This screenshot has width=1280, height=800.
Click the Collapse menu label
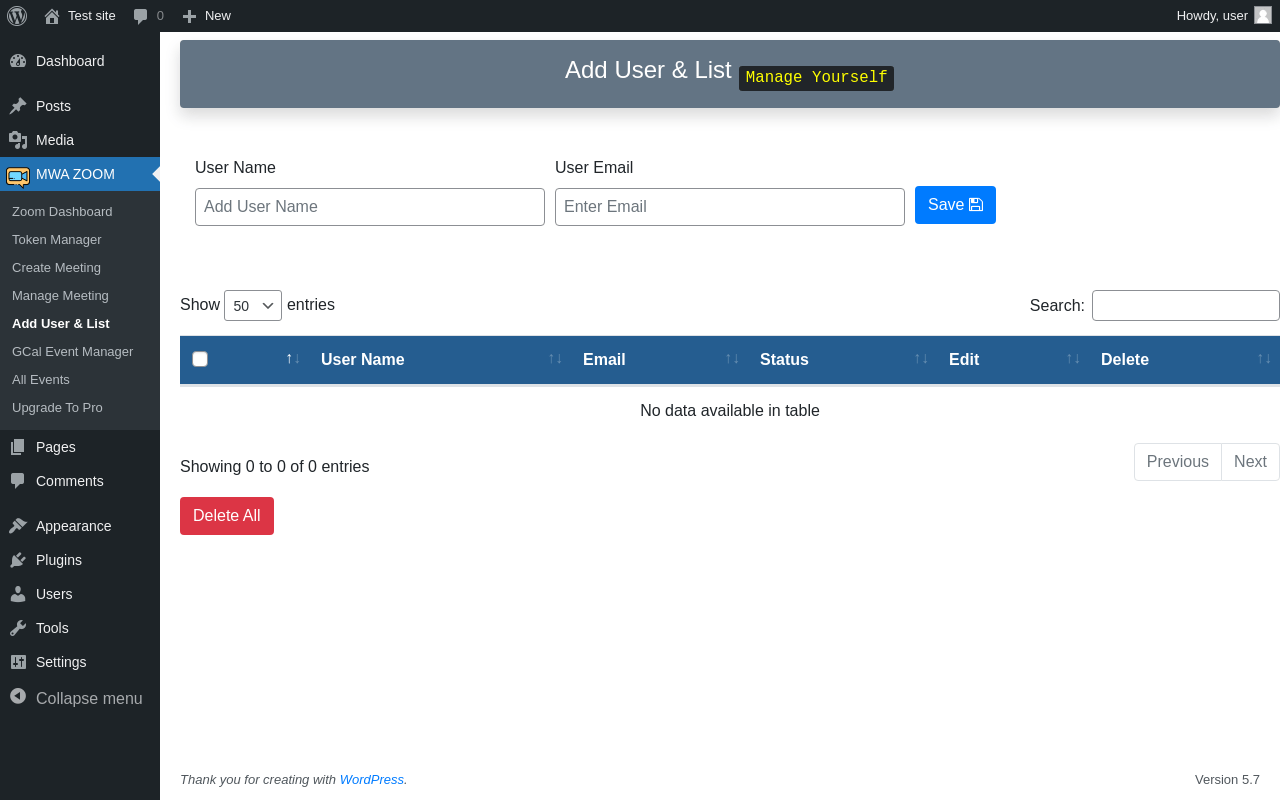(x=89, y=698)
